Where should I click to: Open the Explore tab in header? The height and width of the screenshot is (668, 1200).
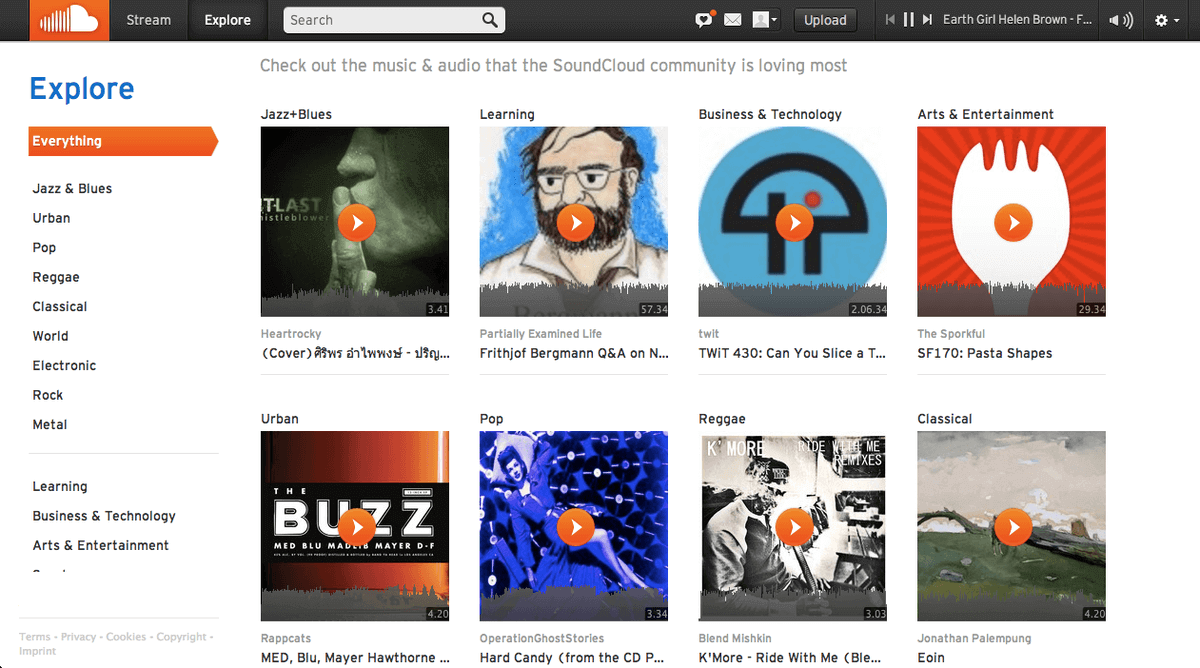click(x=227, y=20)
